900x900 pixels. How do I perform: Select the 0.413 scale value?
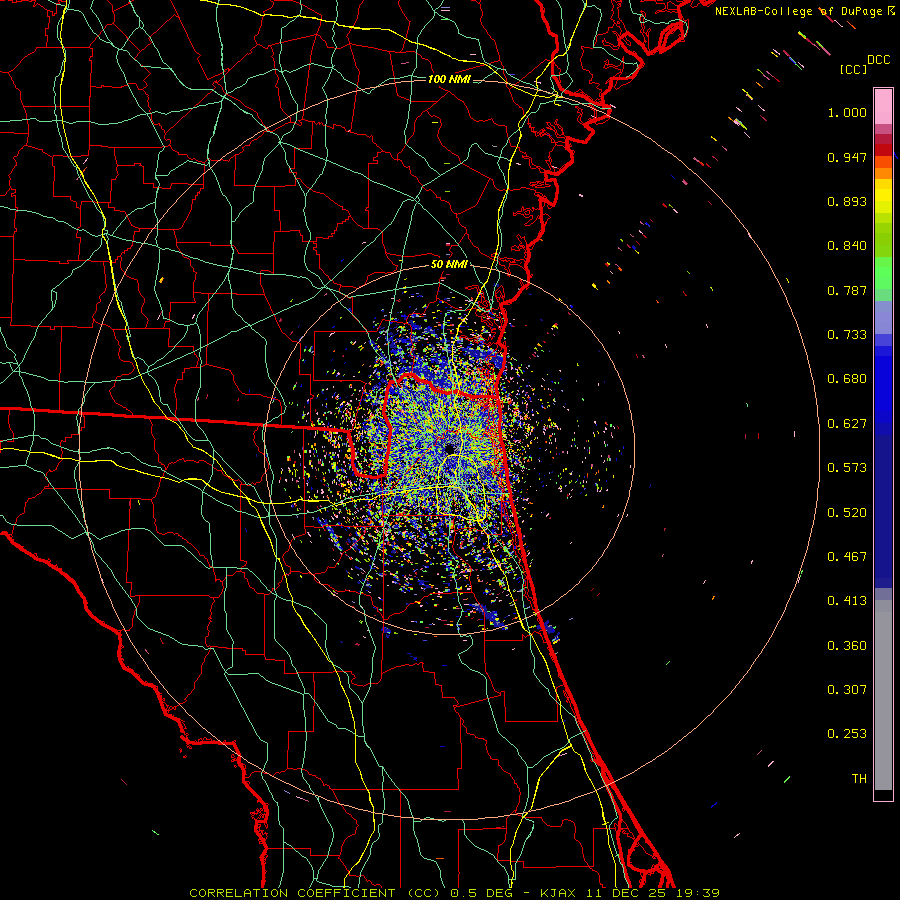(x=847, y=601)
